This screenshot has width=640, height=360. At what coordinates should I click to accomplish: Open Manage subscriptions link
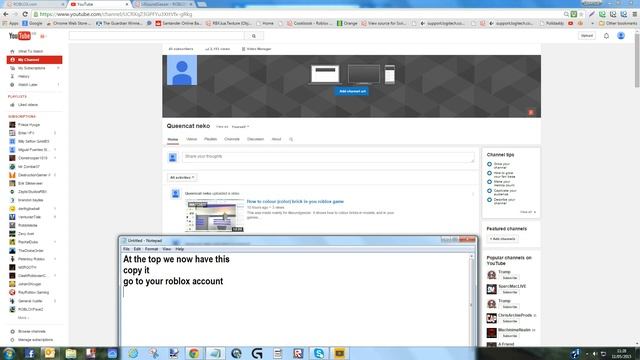point(35,340)
